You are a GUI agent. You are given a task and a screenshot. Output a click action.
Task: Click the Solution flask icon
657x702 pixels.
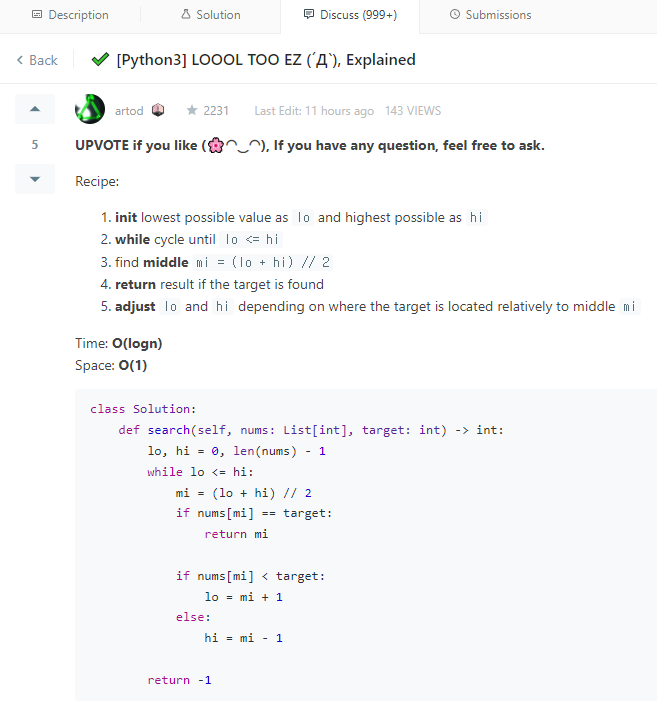pos(185,14)
